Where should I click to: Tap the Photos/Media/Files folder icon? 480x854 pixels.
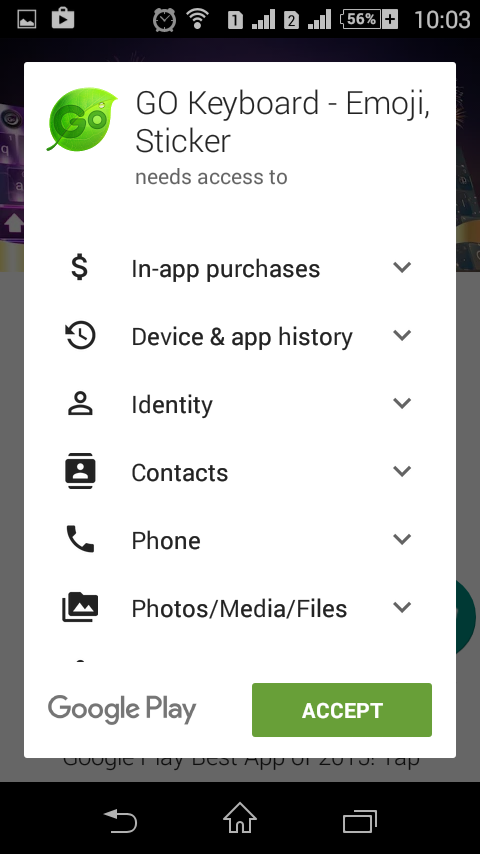click(80, 607)
